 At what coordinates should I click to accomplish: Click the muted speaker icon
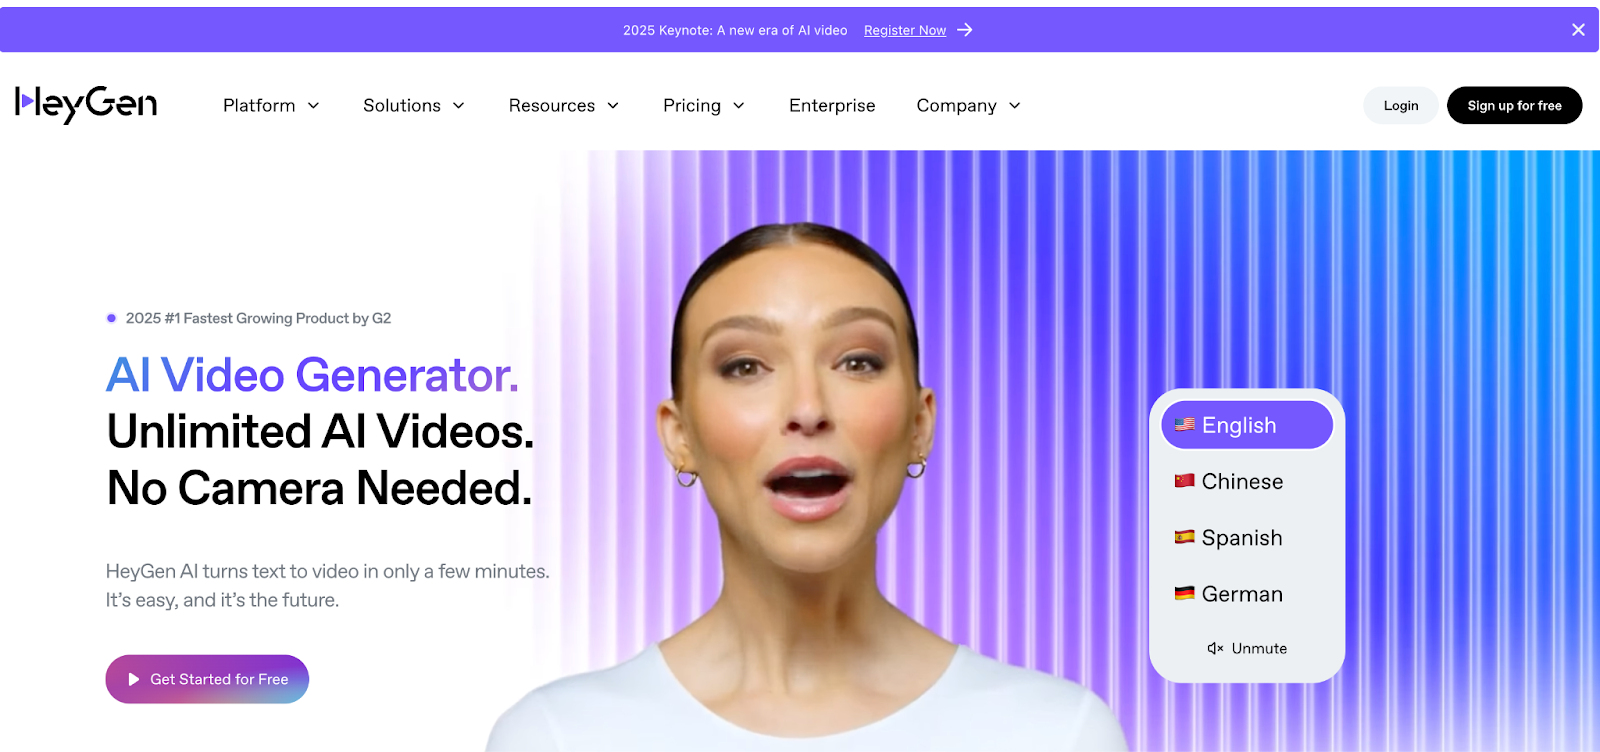click(1215, 648)
